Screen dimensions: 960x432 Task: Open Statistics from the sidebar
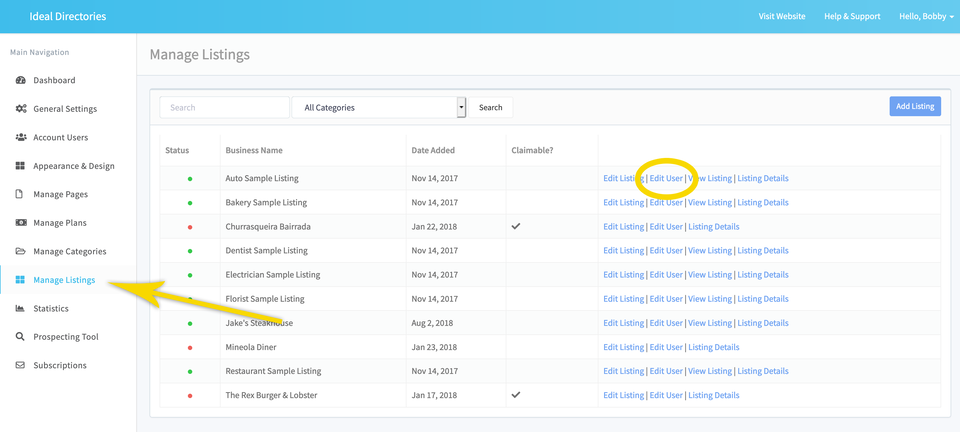pyautogui.click(x=51, y=308)
